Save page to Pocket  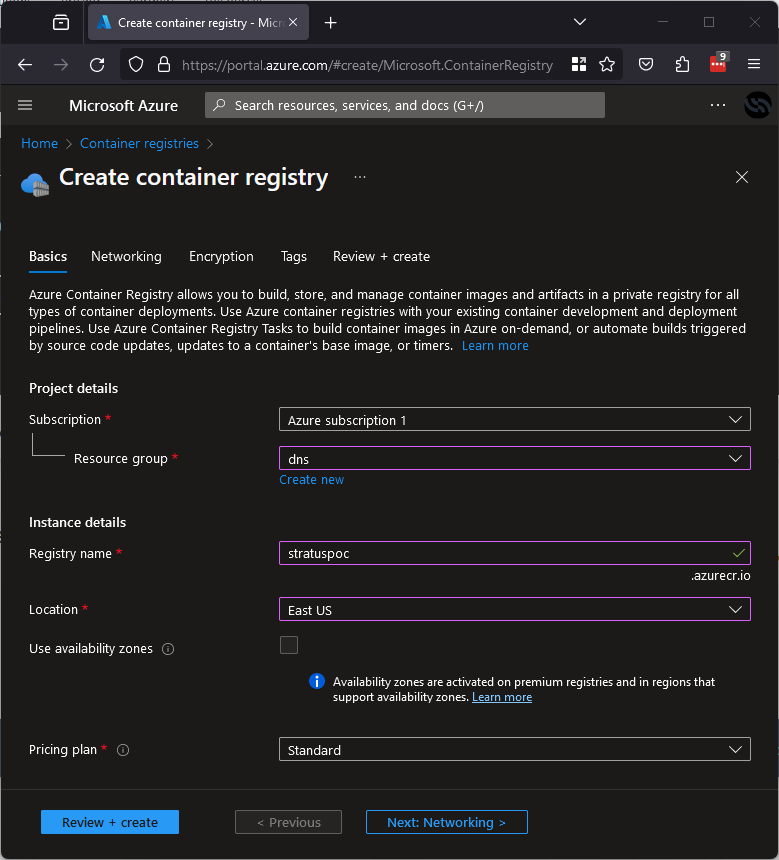[646, 65]
